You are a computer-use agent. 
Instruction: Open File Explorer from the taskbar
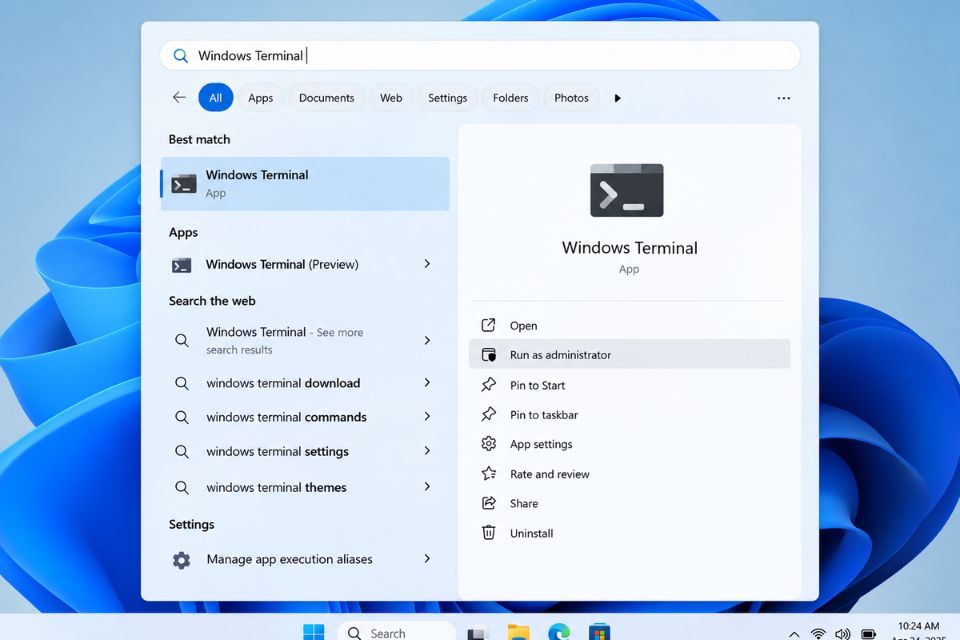(x=518, y=632)
